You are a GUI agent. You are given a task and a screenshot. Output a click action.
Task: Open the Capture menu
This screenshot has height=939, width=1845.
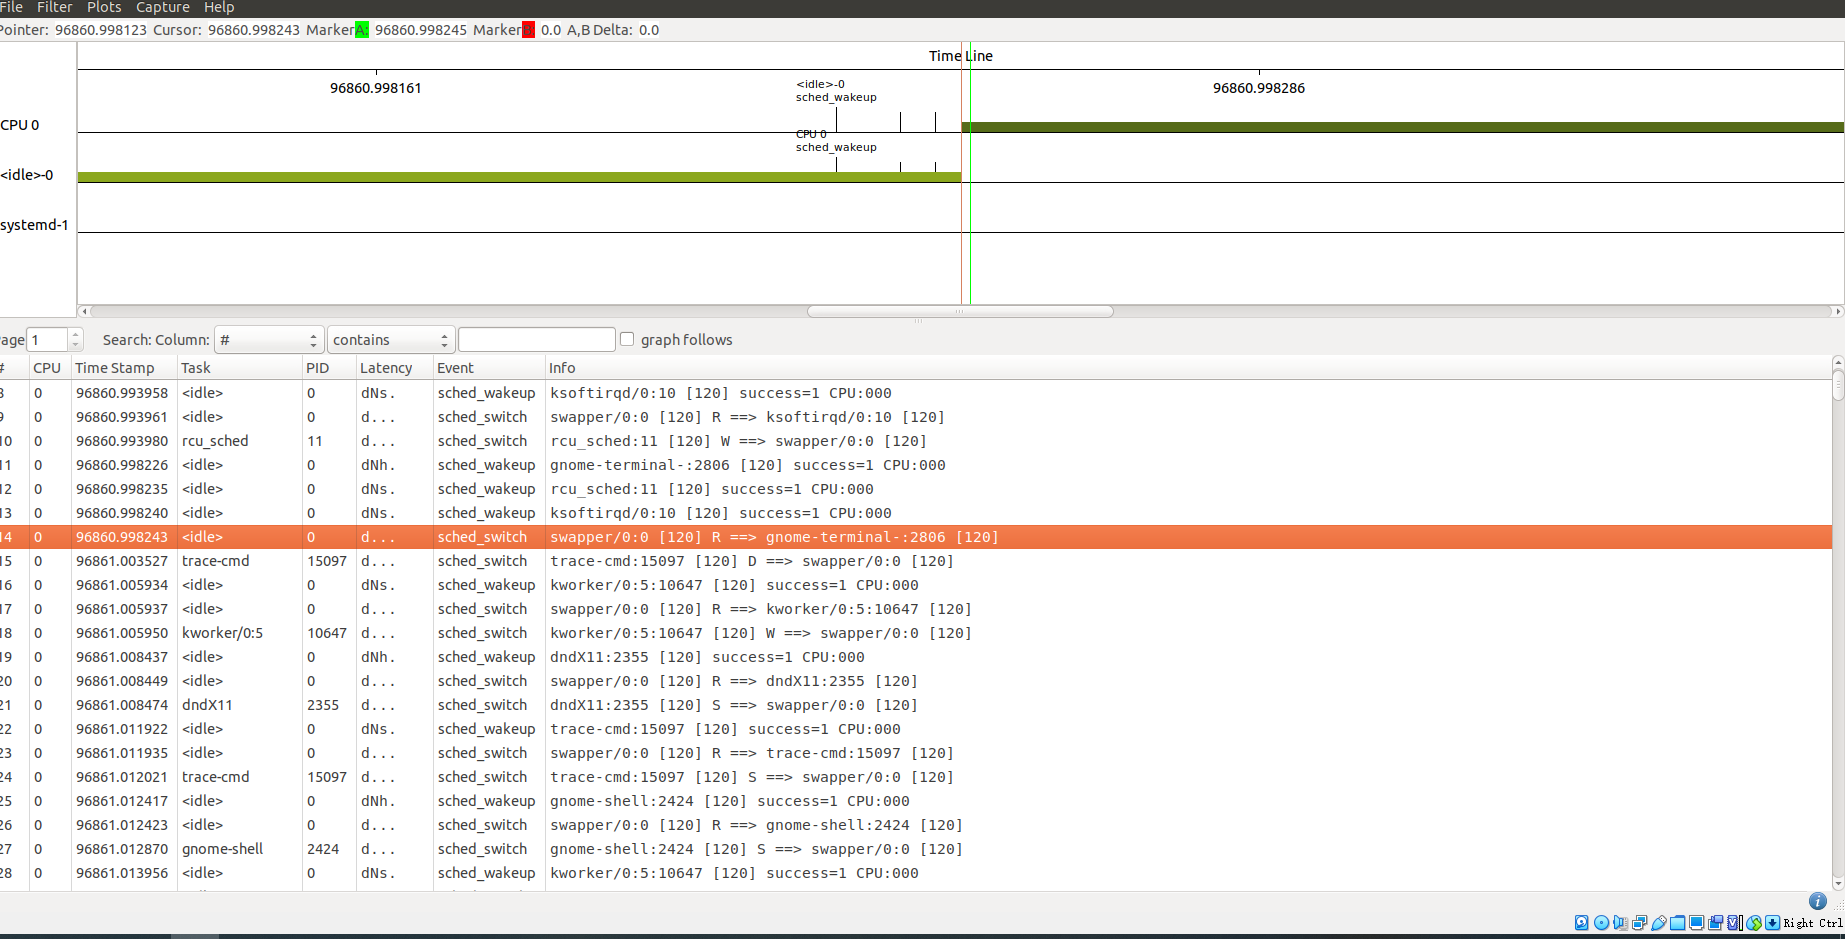tap(162, 7)
